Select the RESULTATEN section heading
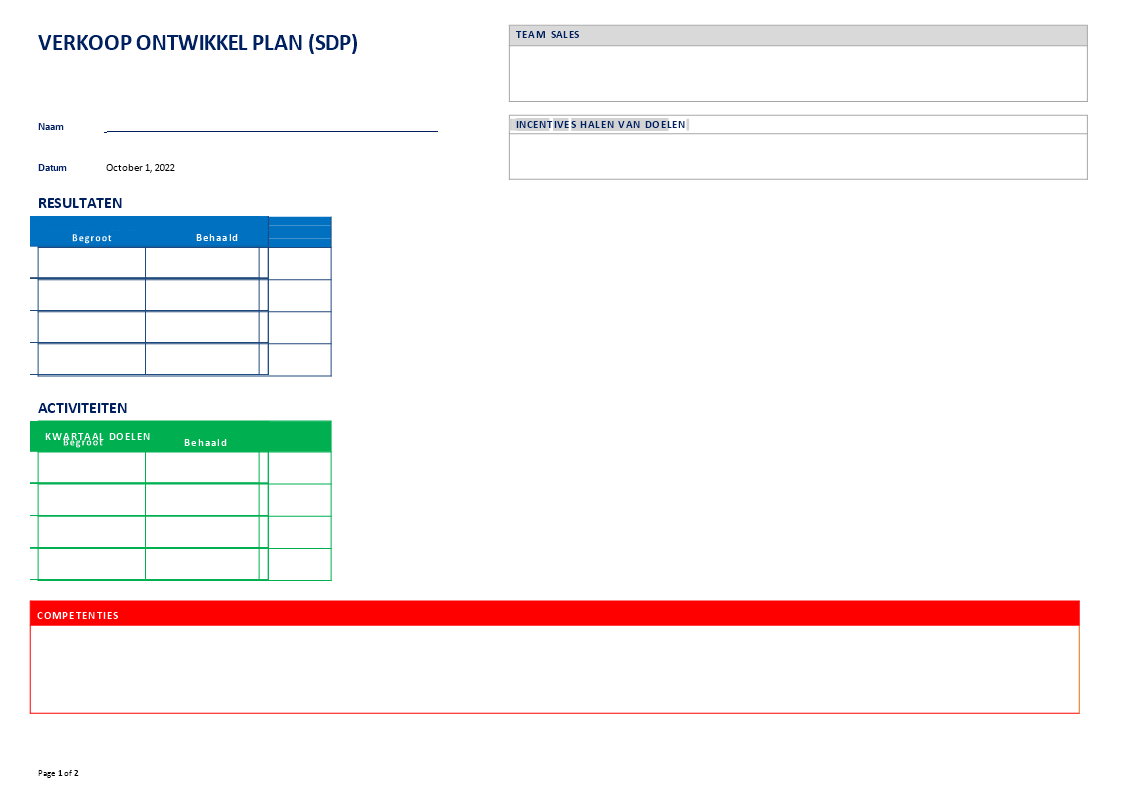The width and height of the screenshot is (1122, 794). click(x=80, y=203)
